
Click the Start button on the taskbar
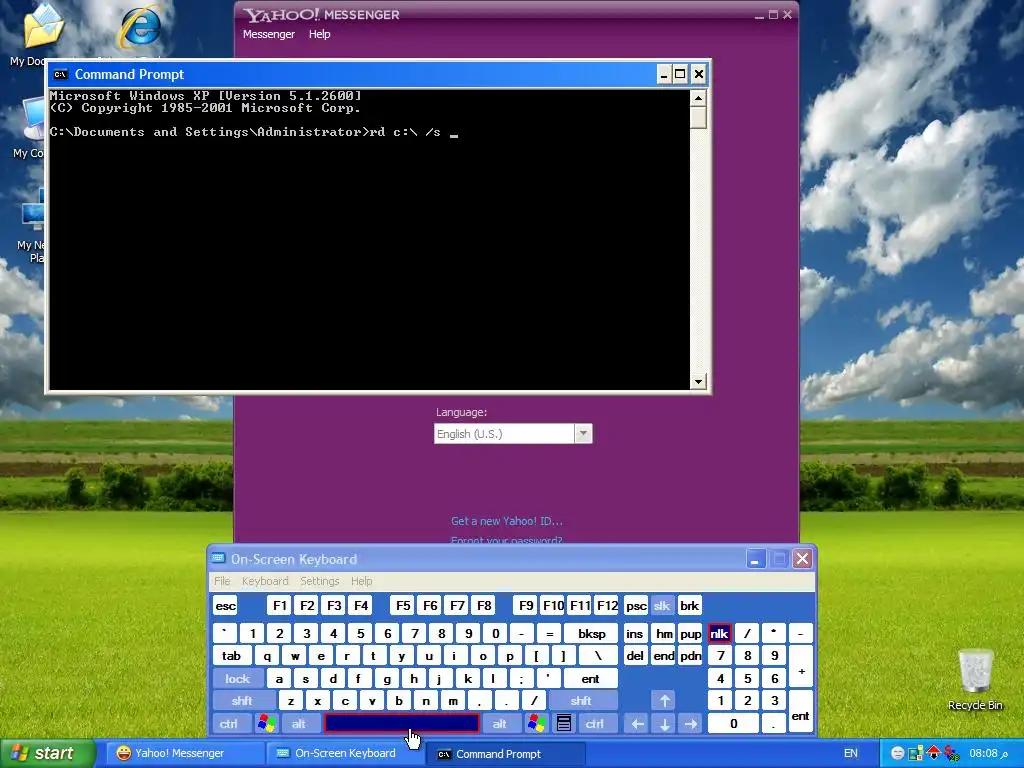[x=47, y=754]
